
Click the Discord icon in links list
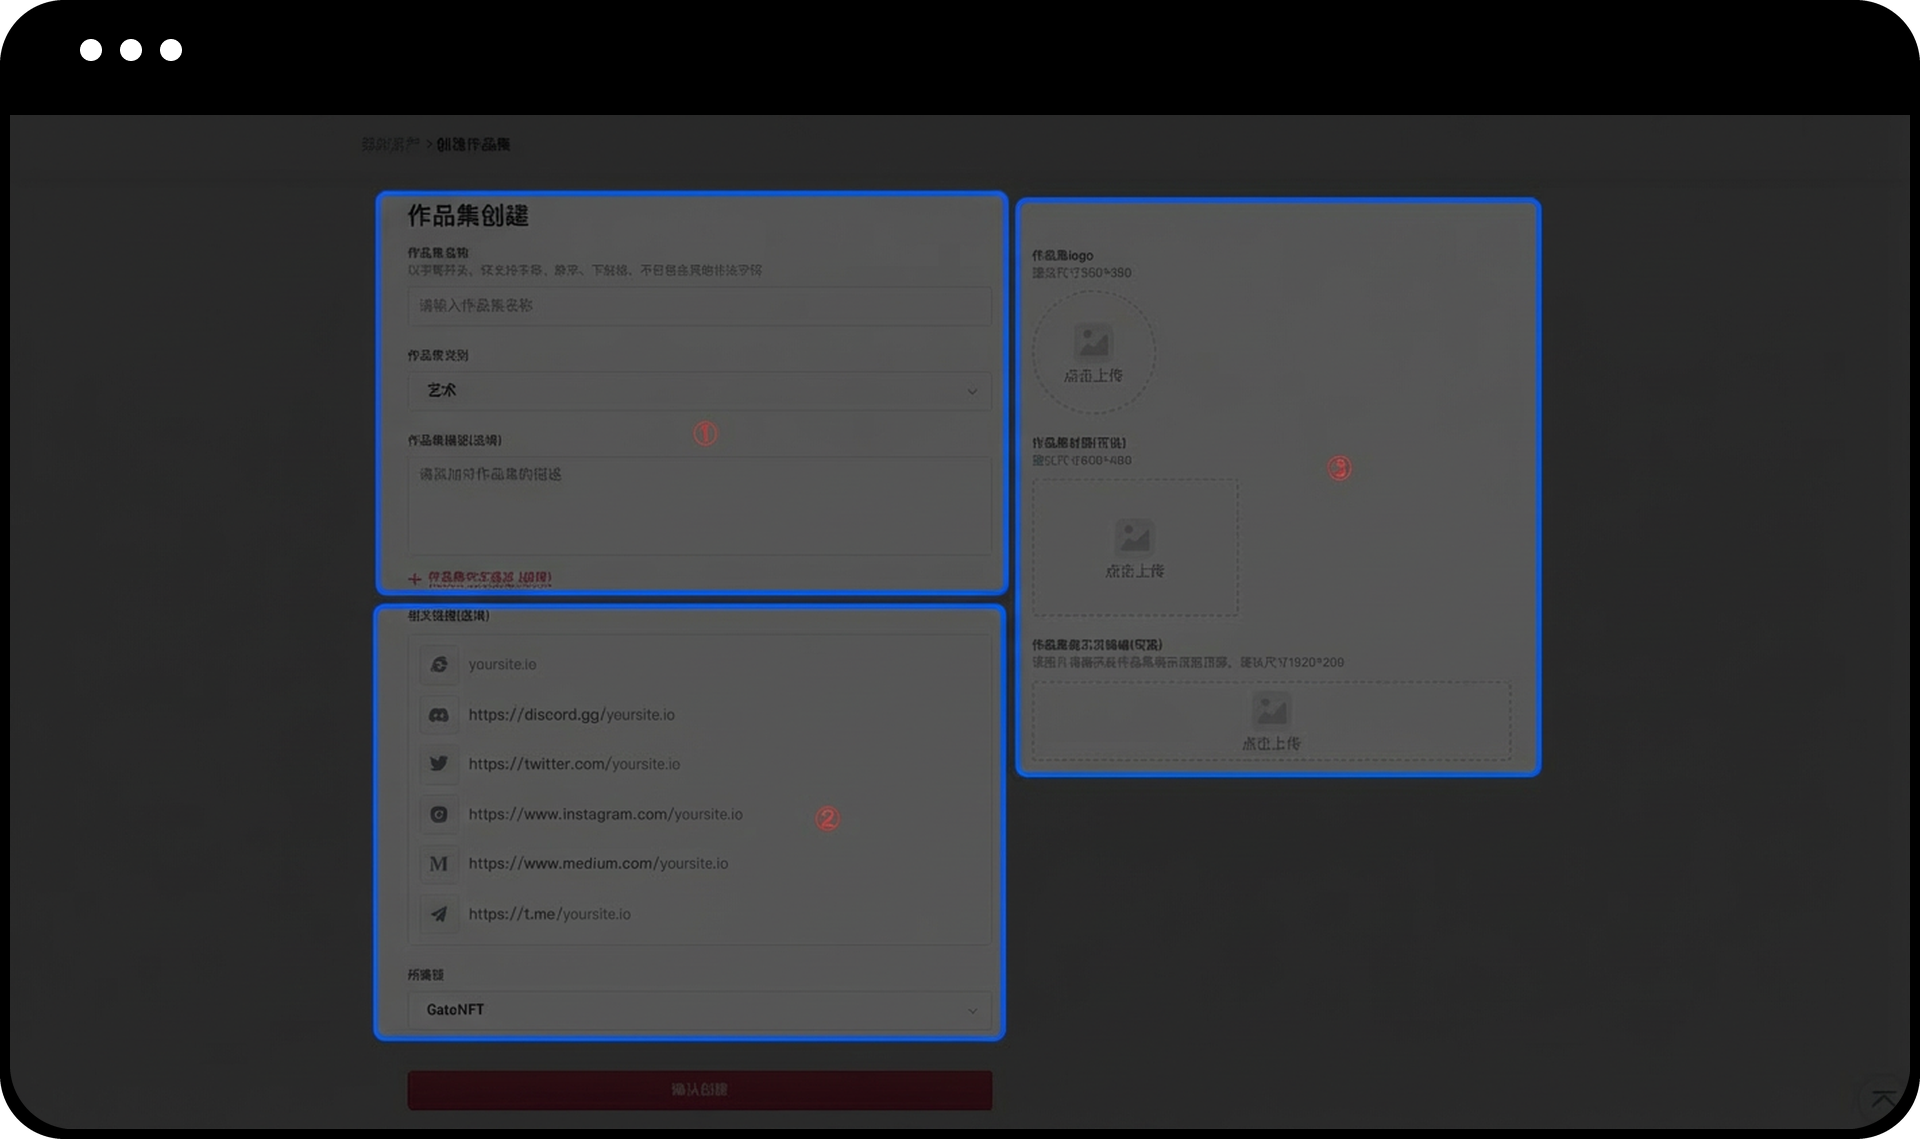pos(439,715)
